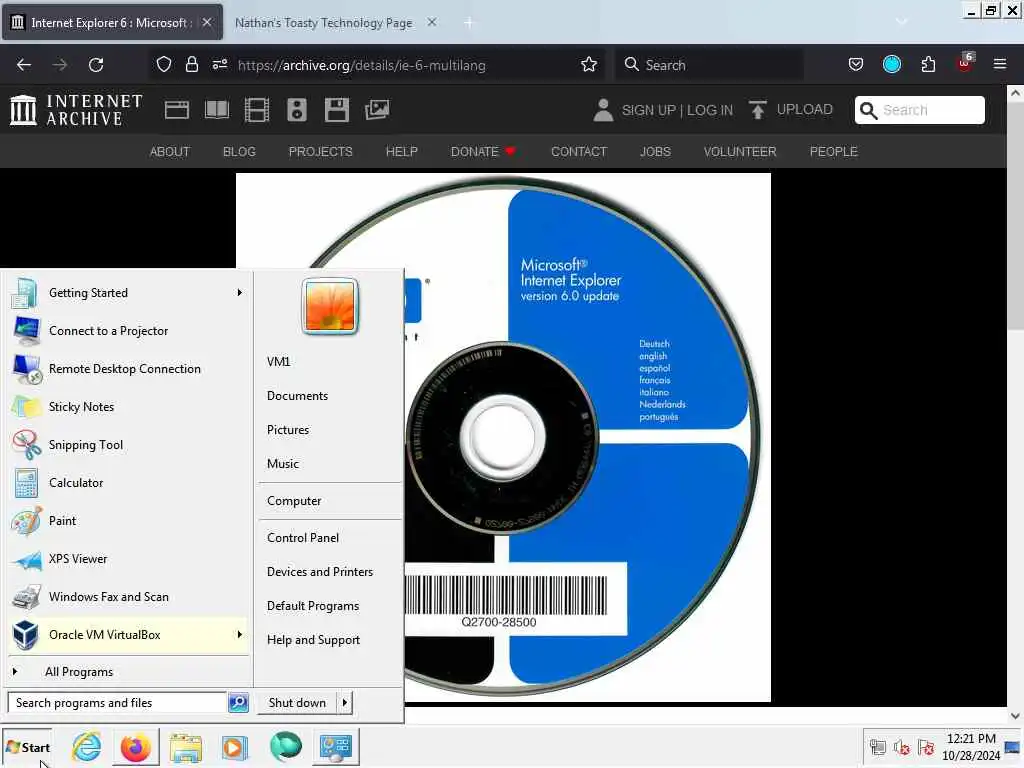The height and width of the screenshot is (768, 1024).
Task: Open the DONATE navigation link
Action: tap(483, 152)
